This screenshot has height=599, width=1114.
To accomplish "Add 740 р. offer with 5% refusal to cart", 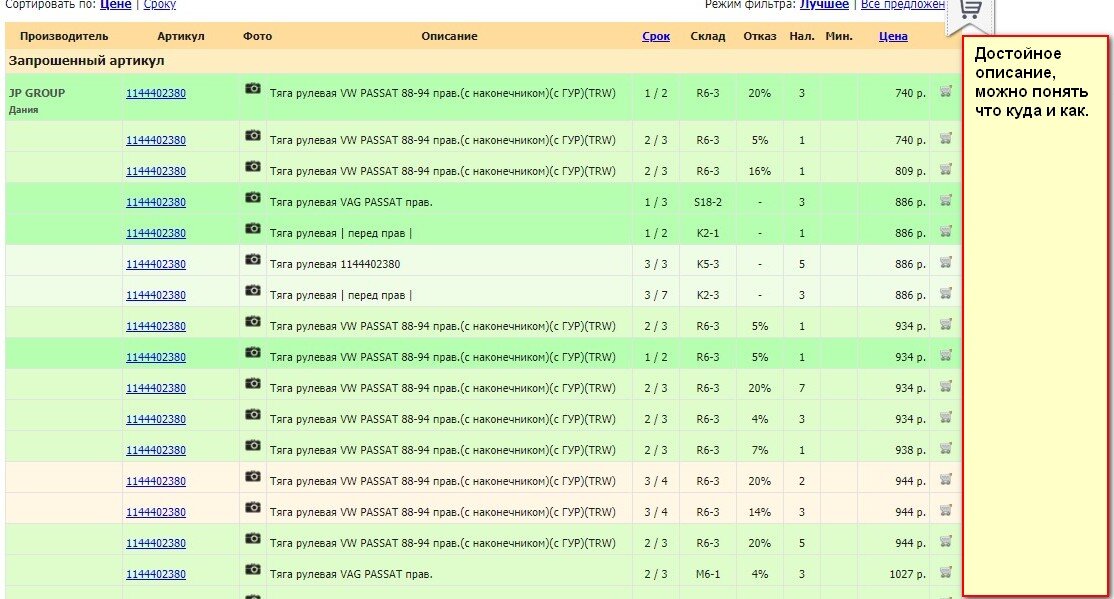I will tap(946, 139).
